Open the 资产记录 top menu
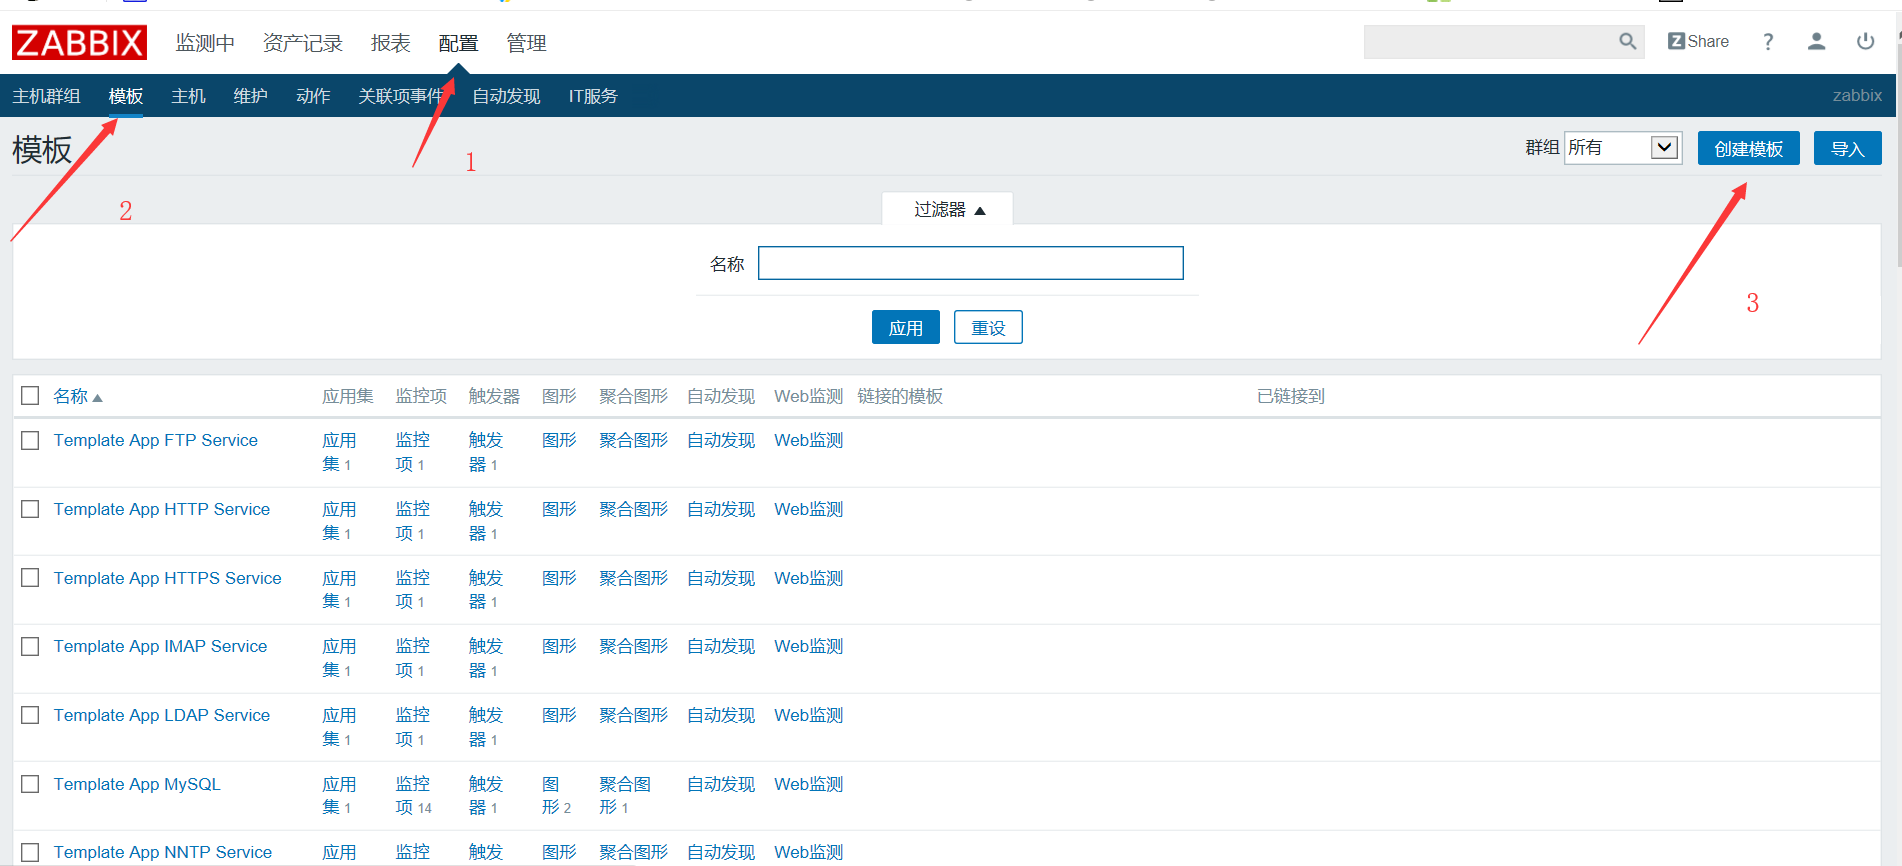The height and width of the screenshot is (866, 1902). [x=302, y=43]
